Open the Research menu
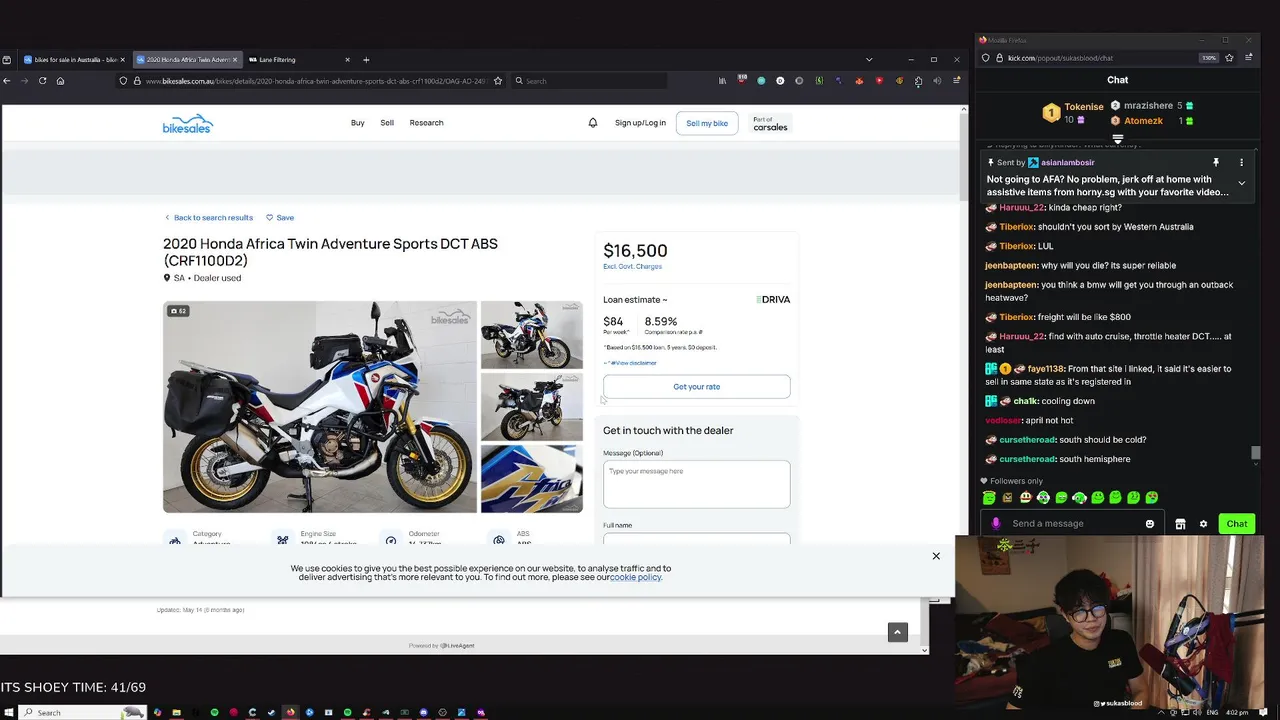The height and width of the screenshot is (720, 1280). (426, 123)
